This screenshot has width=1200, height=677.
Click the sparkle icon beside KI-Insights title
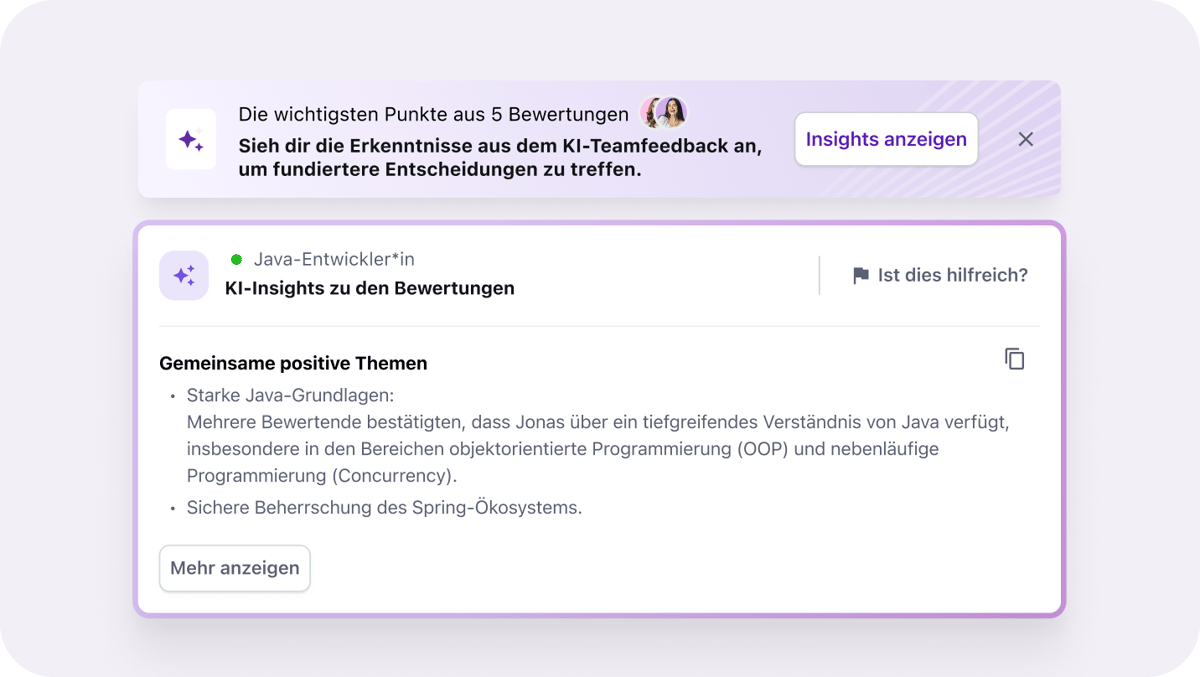[x=184, y=275]
